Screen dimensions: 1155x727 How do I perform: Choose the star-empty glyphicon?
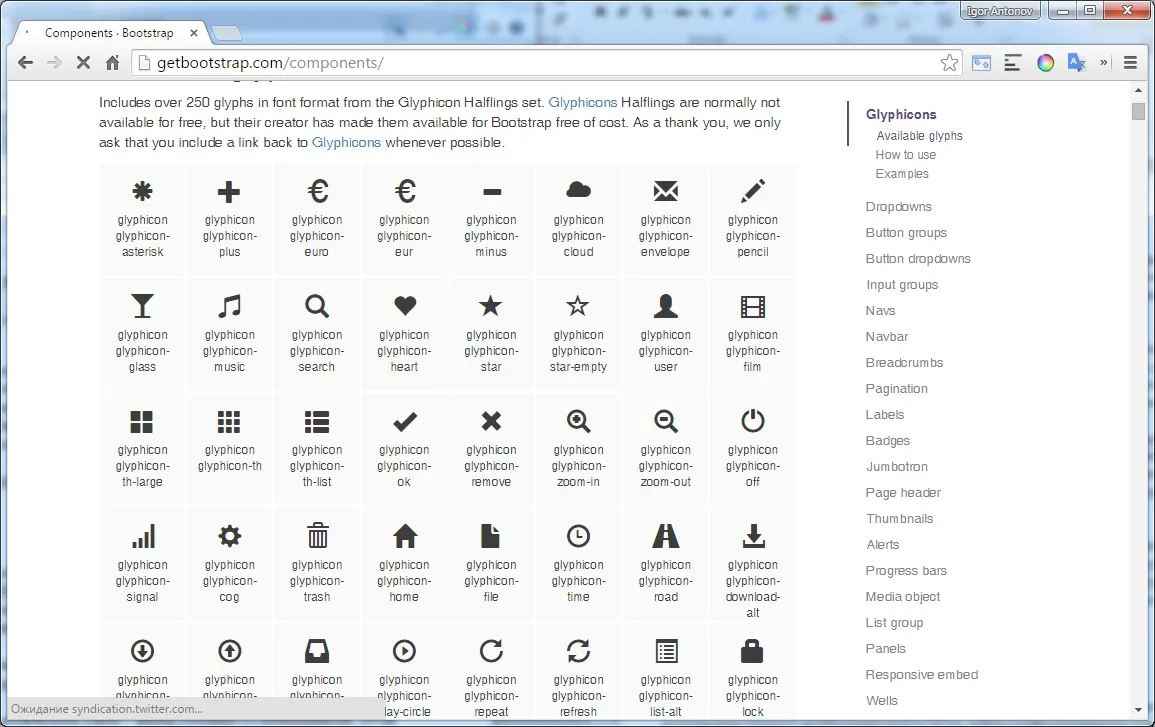point(578,306)
